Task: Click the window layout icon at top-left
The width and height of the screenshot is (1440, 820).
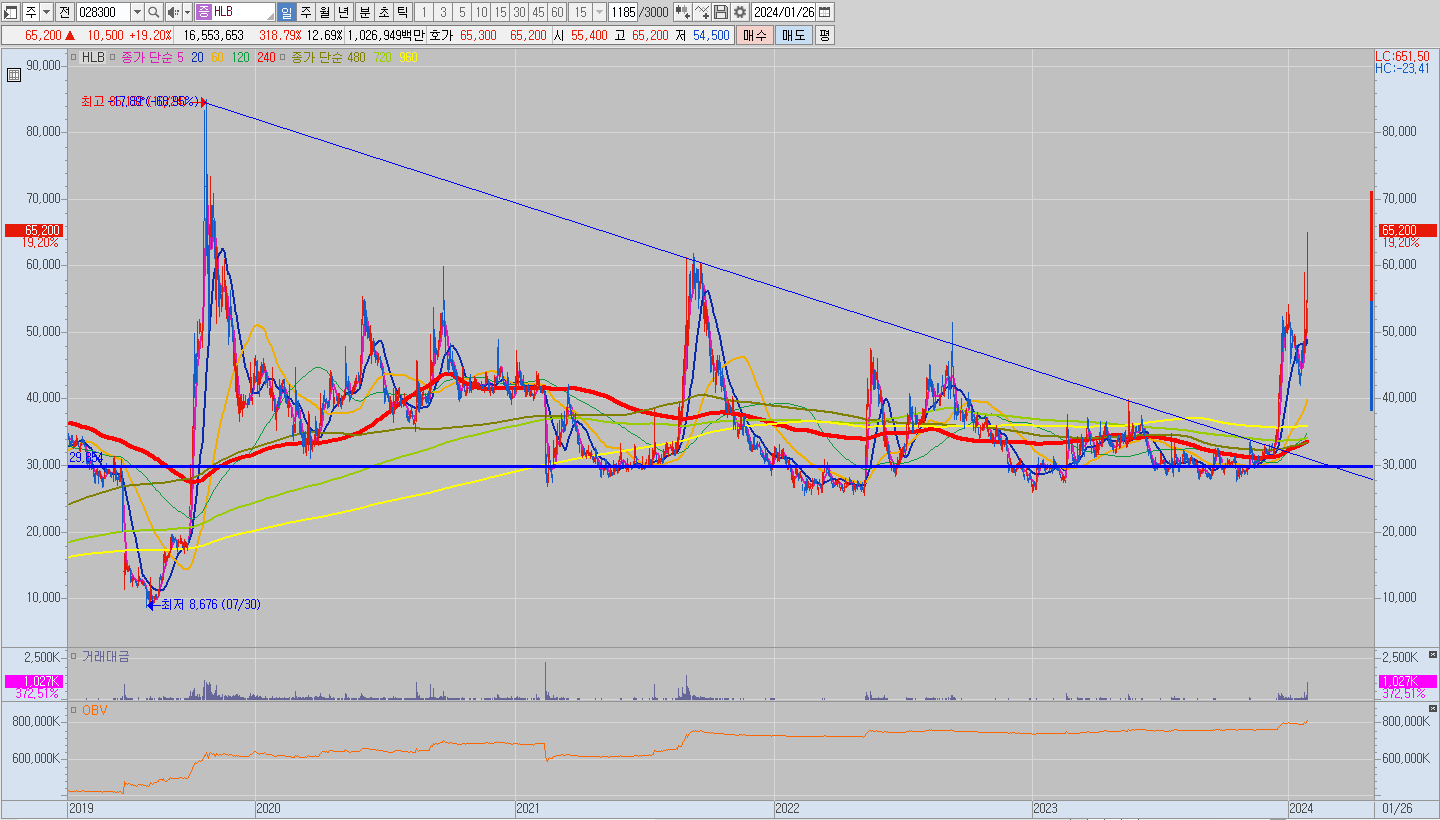Action: pos(10,12)
